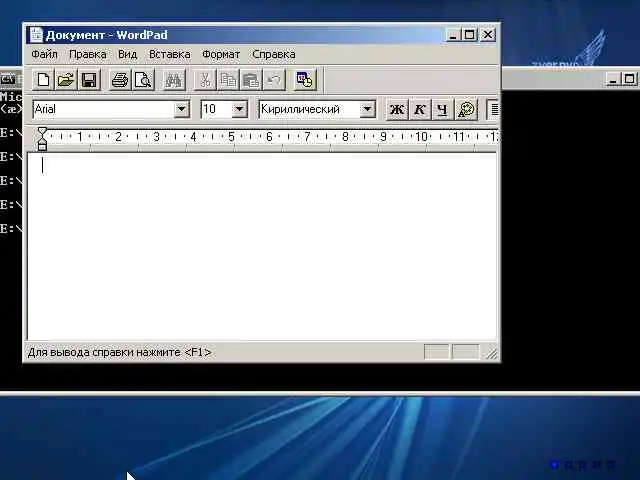Minimize the command prompt window behind
The height and width of the screenshot is (480, 640).
pos(612,79)
